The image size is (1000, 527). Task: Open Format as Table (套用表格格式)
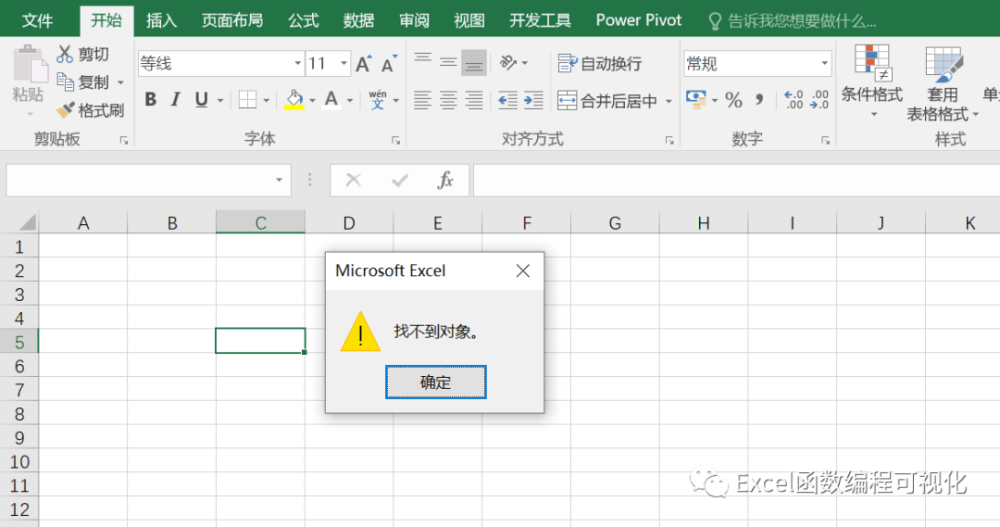(x=943, y=83)
